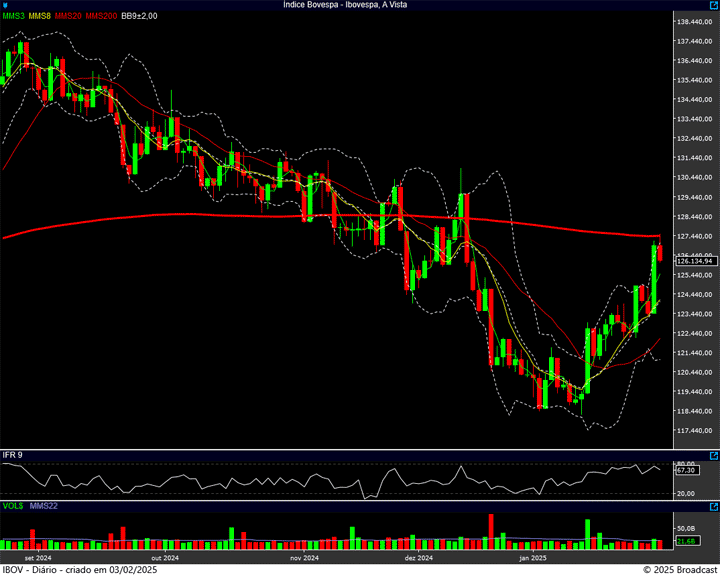Click the VOL$ indicator label

pos(13,506)
